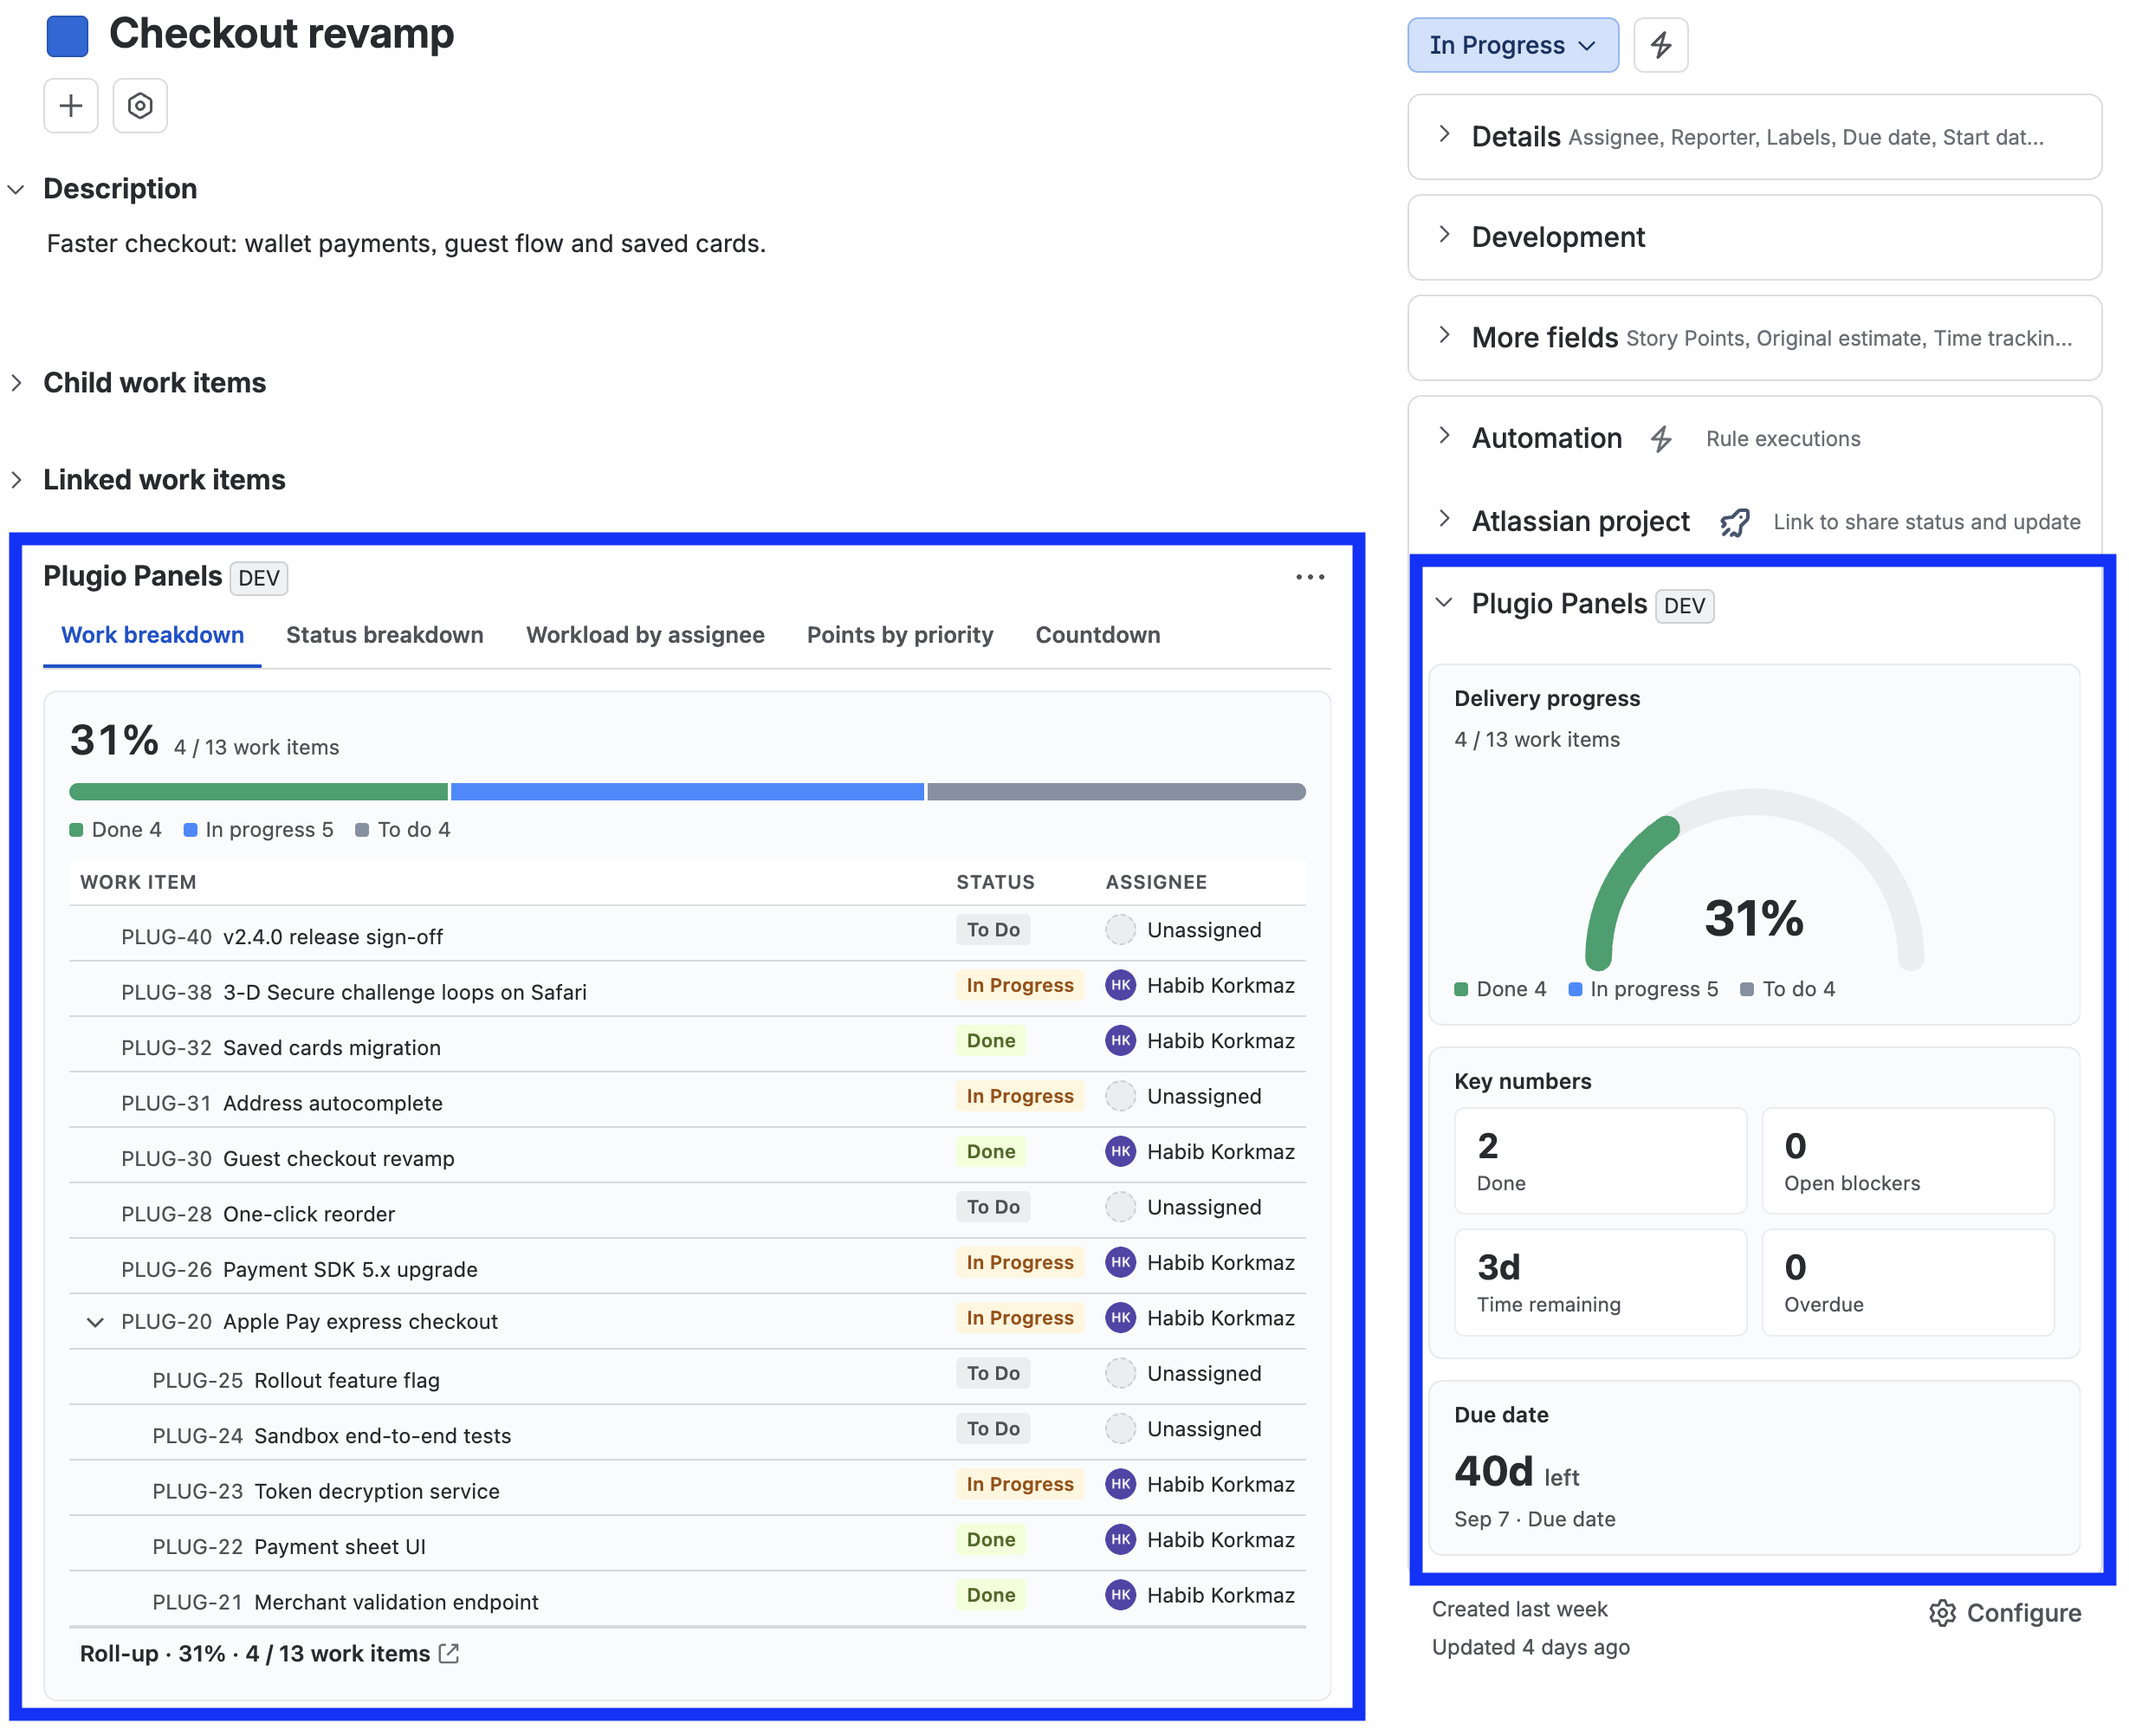Click the unassigned avatar on PLUG-25 row
The image size is (2129, 1736).
point(1120,1373)
